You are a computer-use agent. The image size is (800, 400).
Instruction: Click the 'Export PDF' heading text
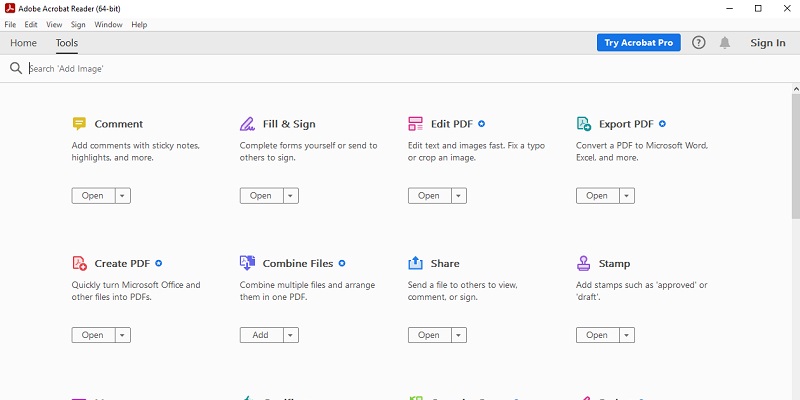pos(627,124)
